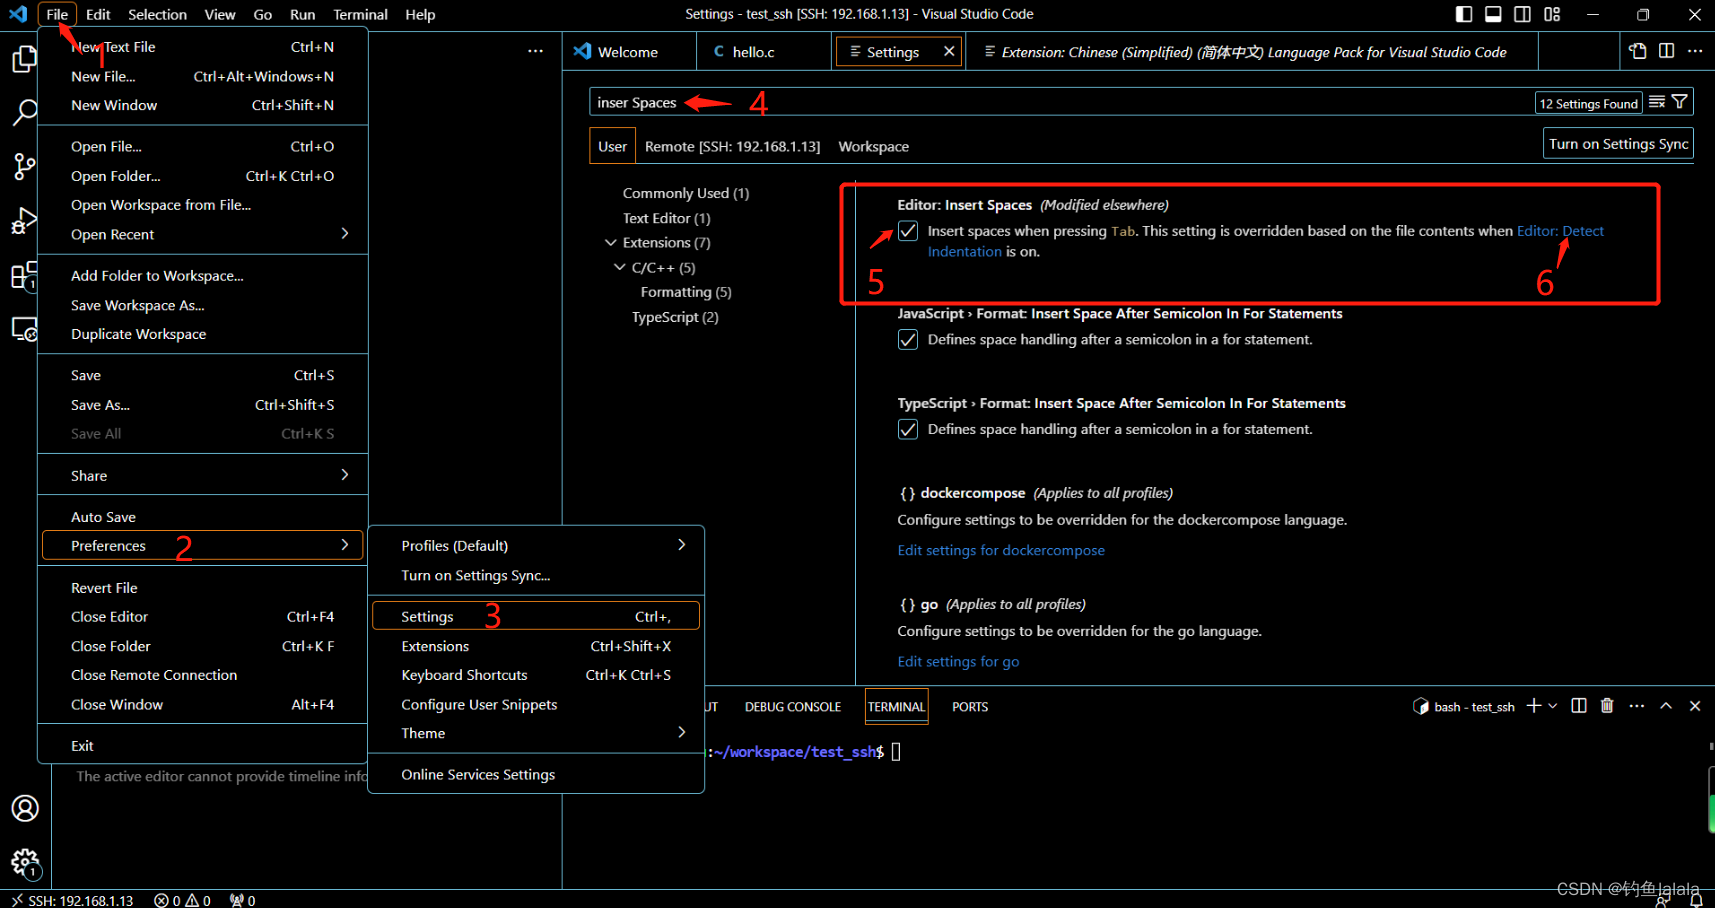Customize layout icon in title bar
This screenshot has width=1715, height=908.
(1552, 14)
